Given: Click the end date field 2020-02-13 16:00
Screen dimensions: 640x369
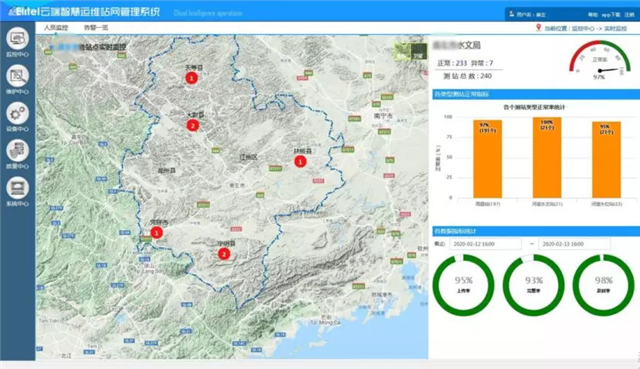Looking at the screenshot, I should 574,244.
